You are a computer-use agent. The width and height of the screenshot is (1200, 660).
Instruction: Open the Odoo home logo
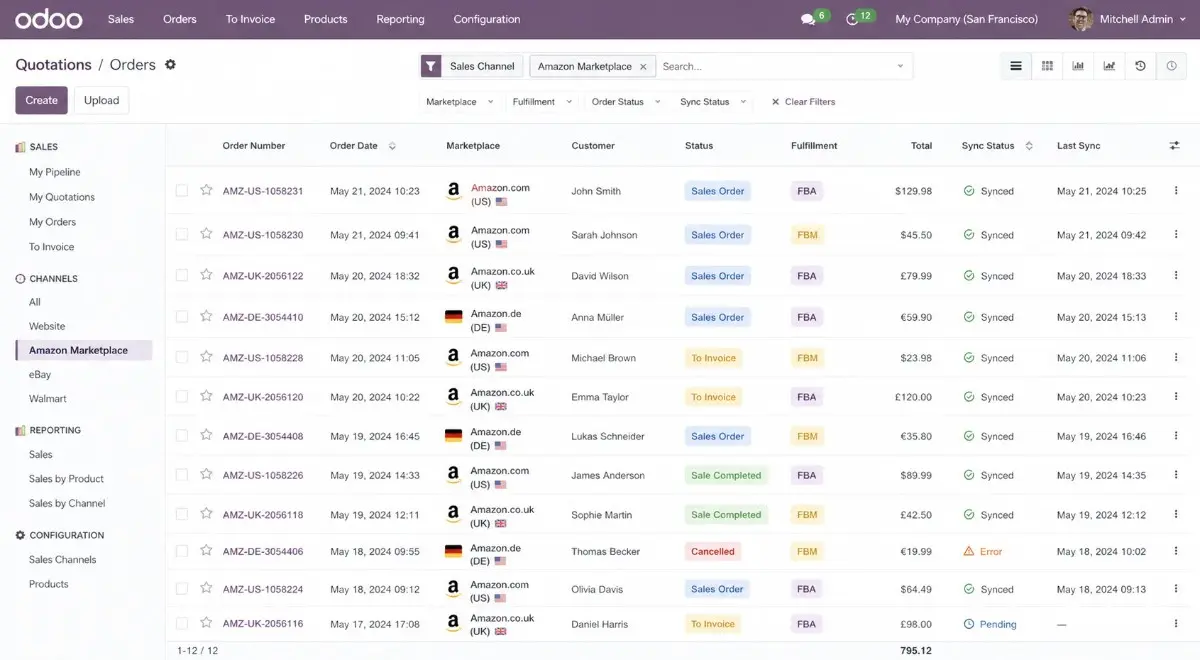[48, 19]
